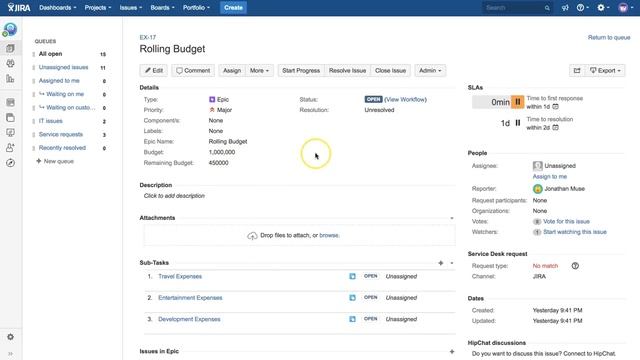This screenshot has height=360, width=640.
Task: Click the Assign to me link
Action: tap(549, 176)
